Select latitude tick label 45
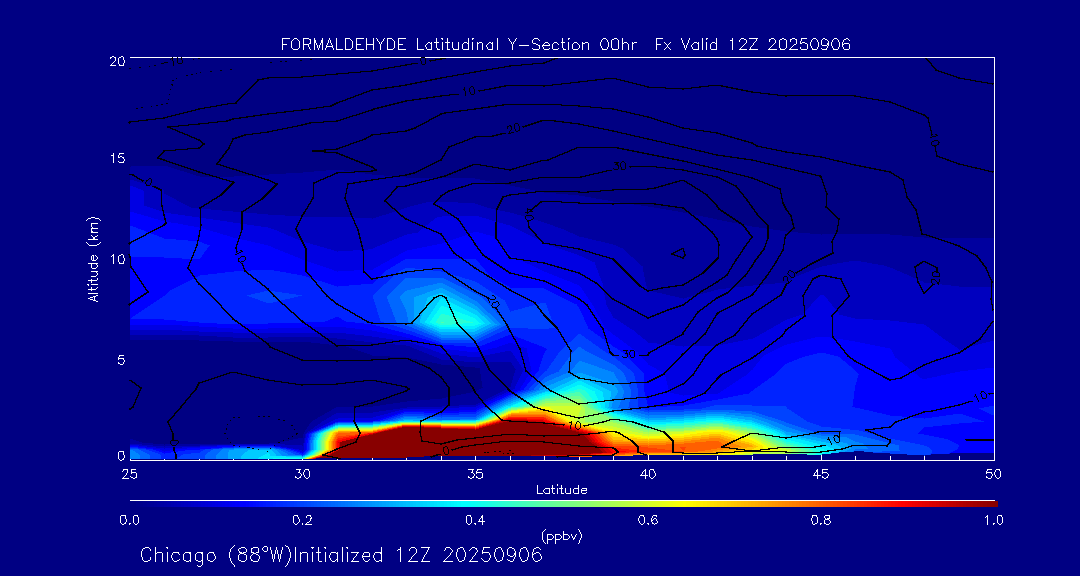 click(821, 473)
